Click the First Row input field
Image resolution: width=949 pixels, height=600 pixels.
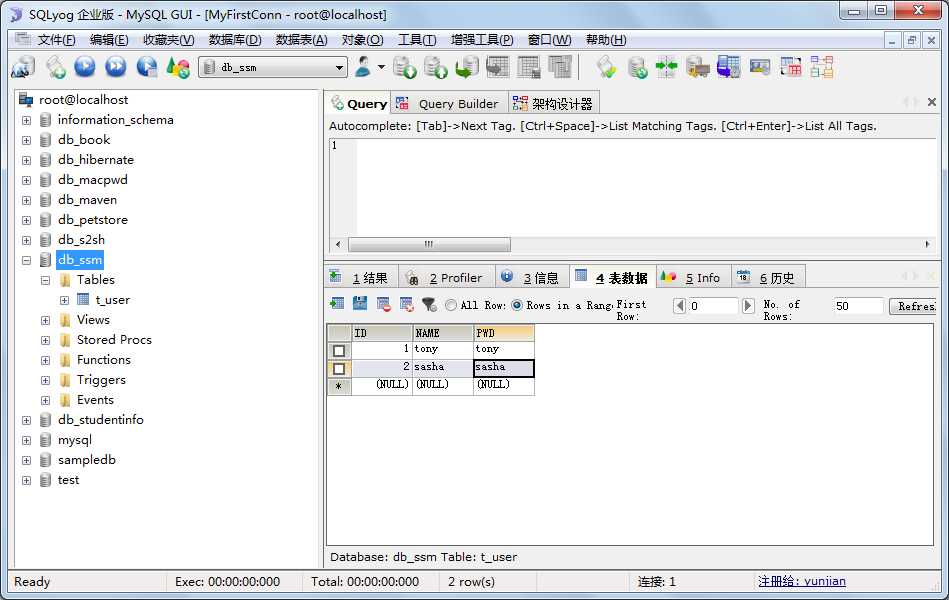coord(714,306)
